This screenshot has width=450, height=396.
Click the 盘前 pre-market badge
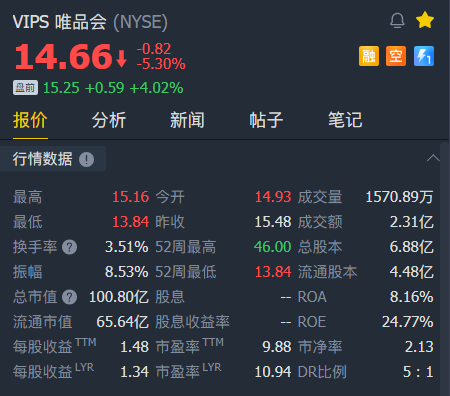tap(25, 88)
